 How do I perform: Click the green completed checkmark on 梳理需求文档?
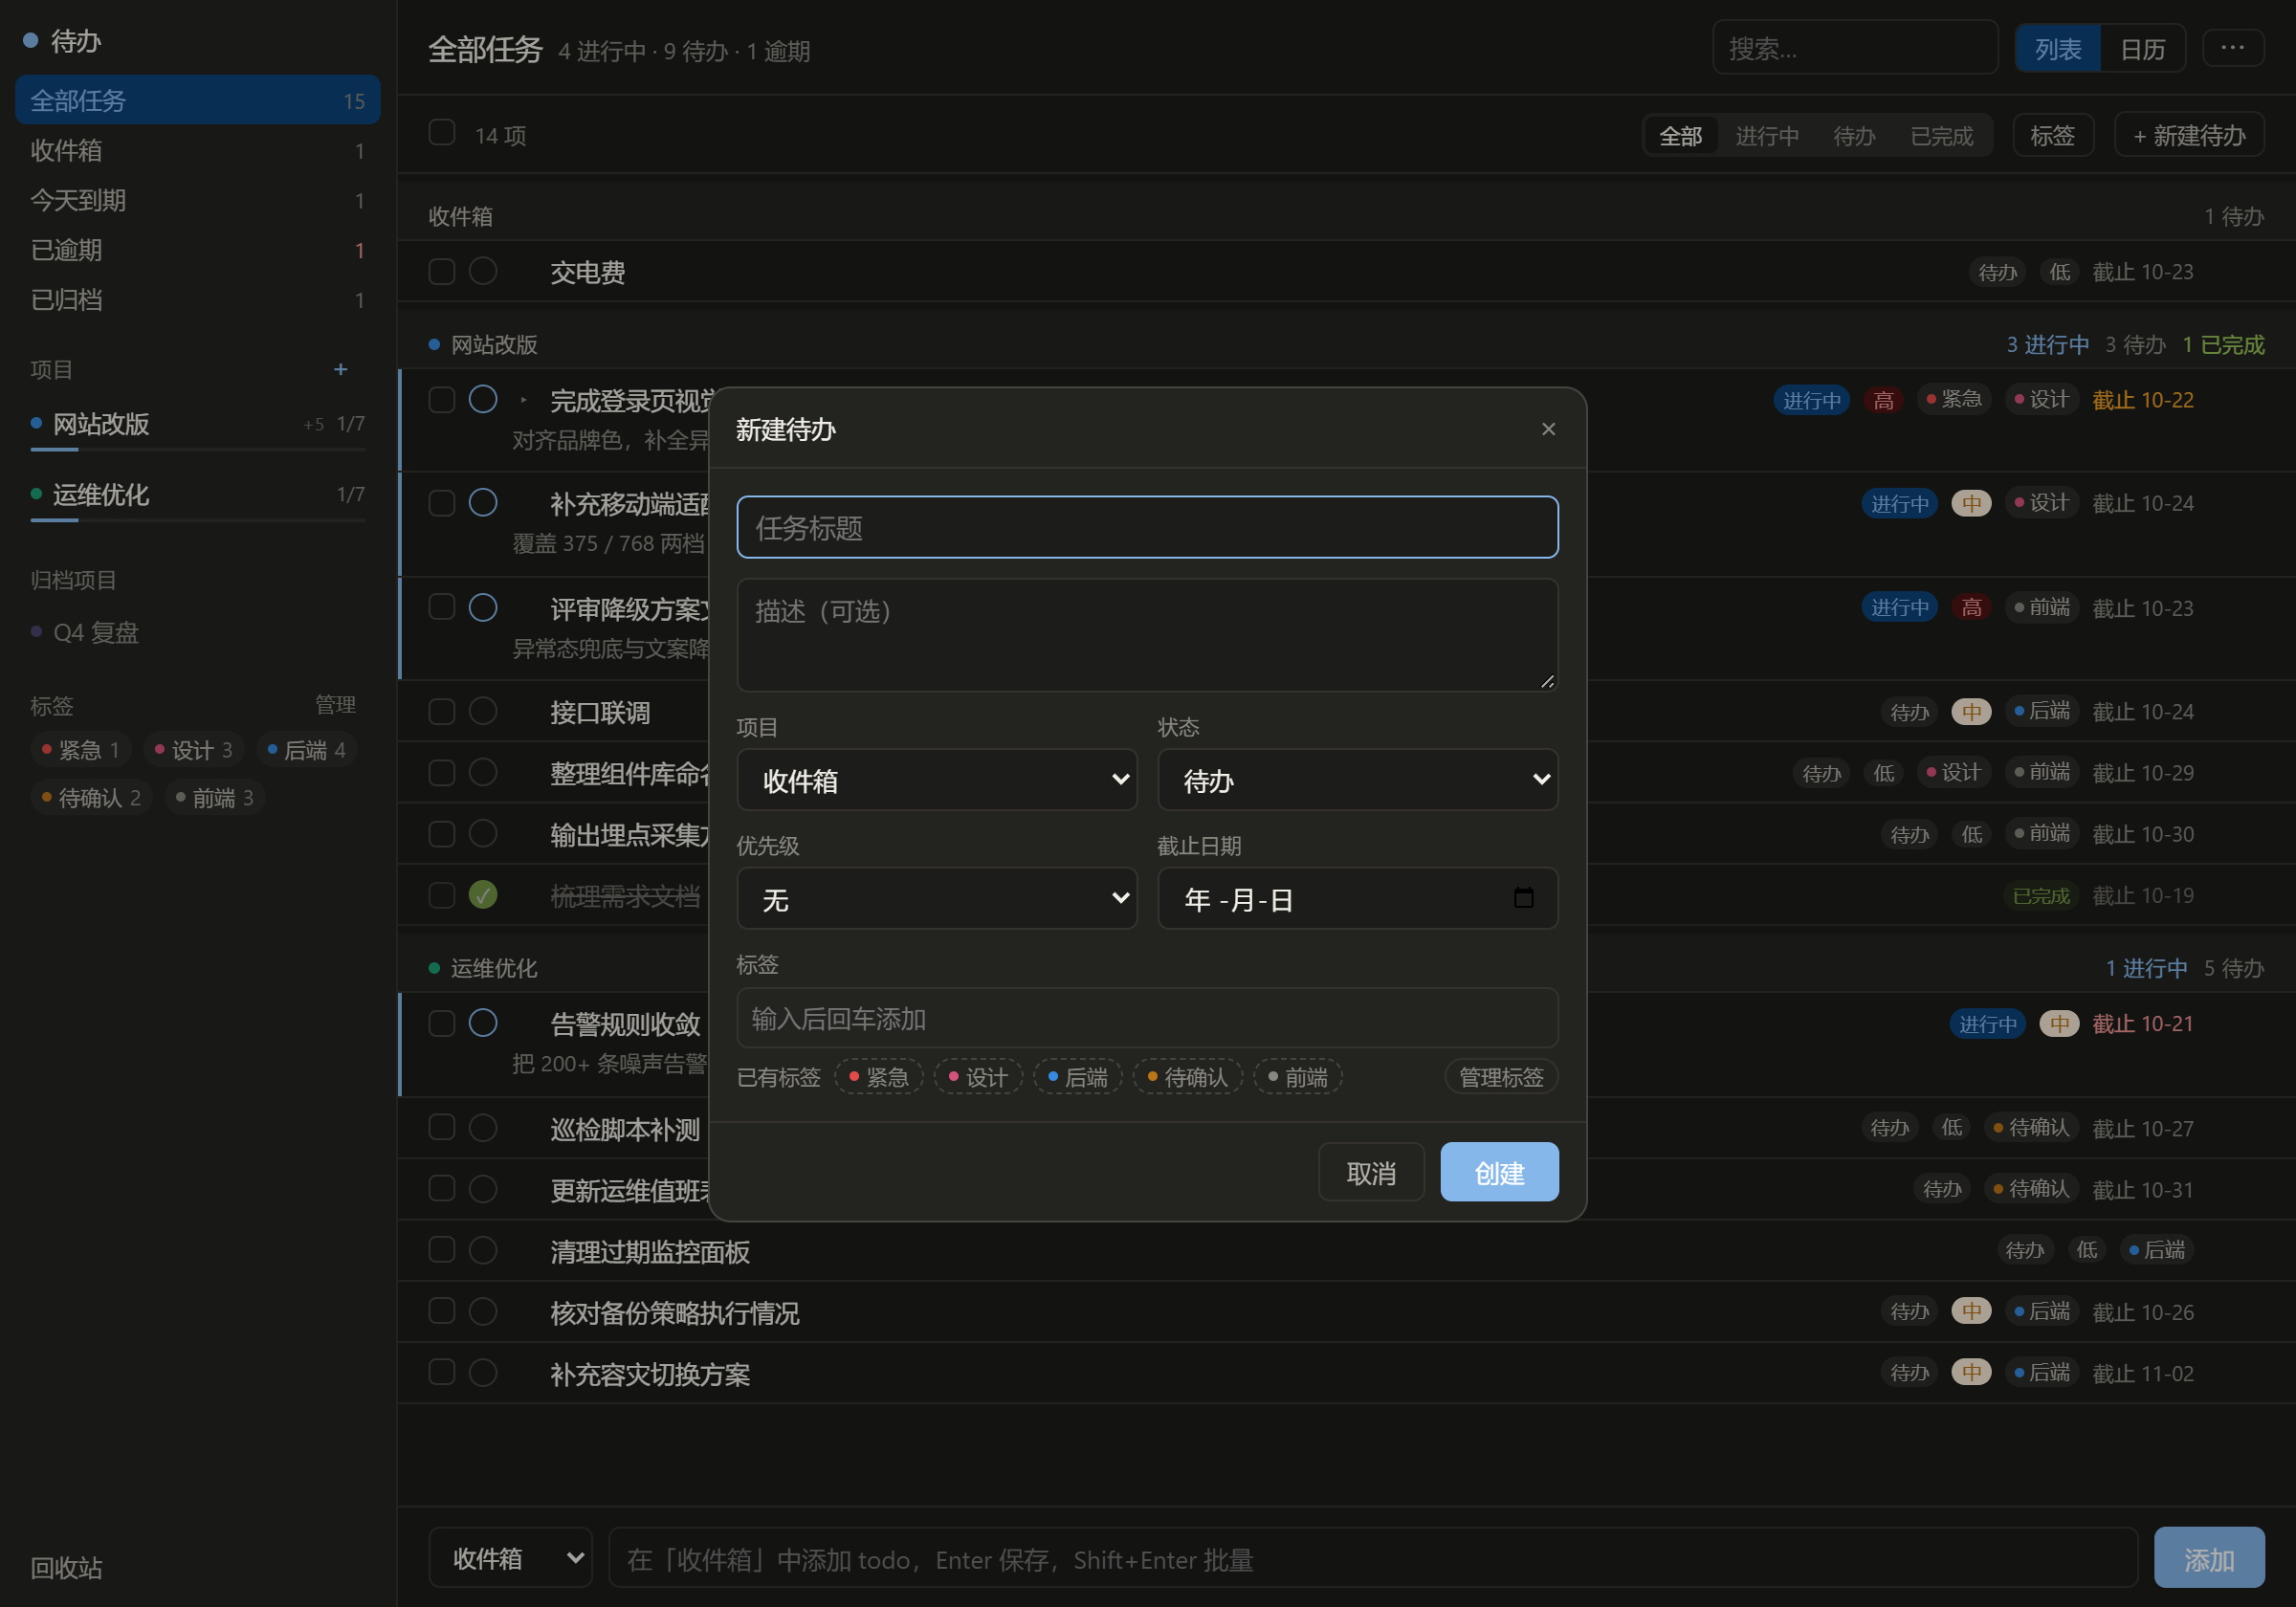tap(483, 894)
